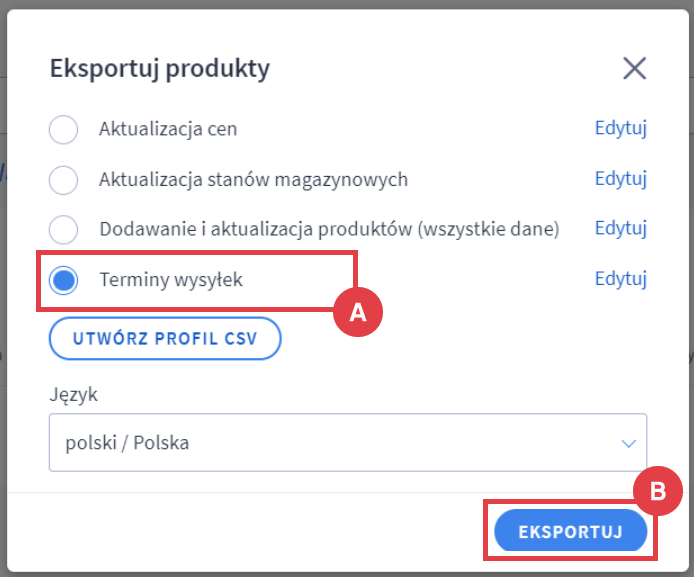Image resolution: width=694 pixels, height=577 pixels.
Task: Select the Terminy wysyłek radio button
Action: point(64,280)
